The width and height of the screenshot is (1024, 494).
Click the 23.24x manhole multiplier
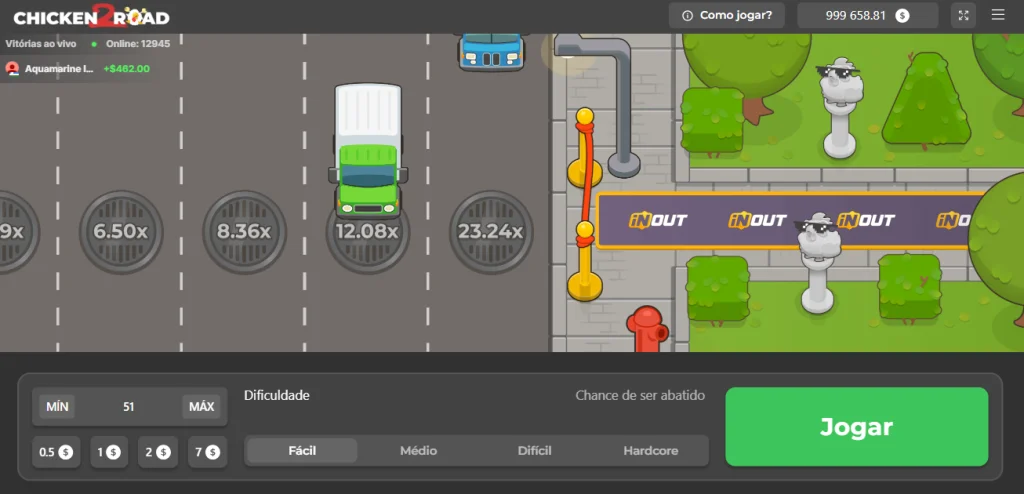[490, 232]
